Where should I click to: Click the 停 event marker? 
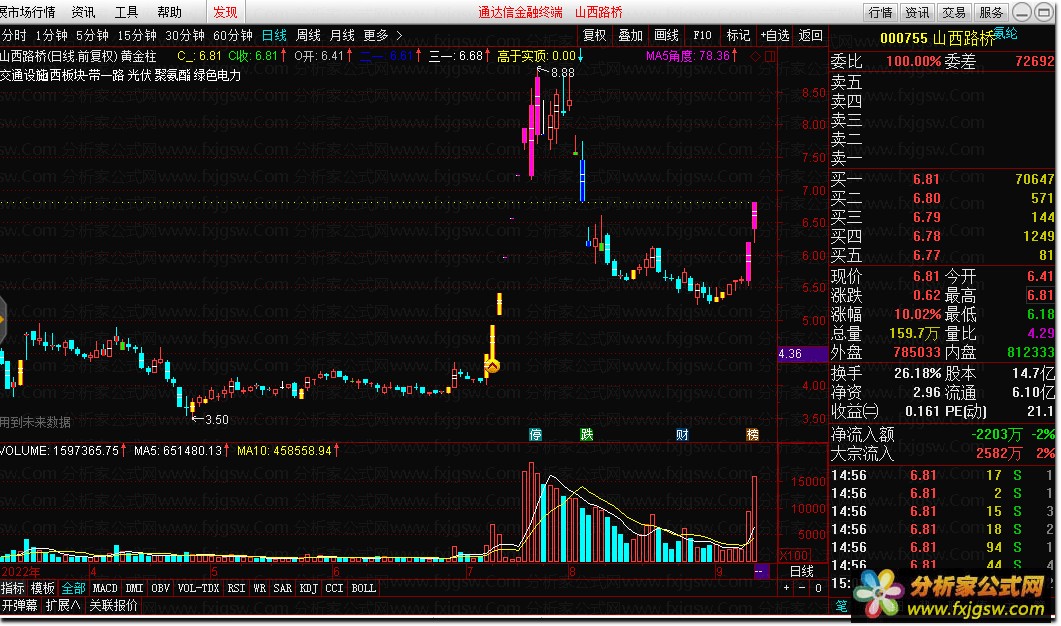click(535, 434)
